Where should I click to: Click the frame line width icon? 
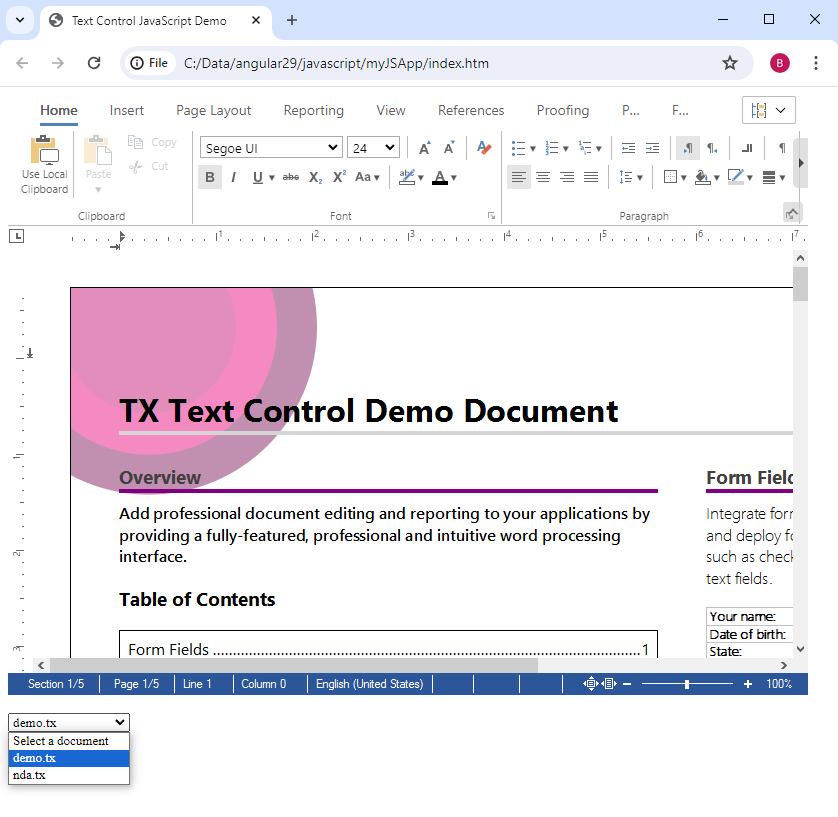coord(769,177)
